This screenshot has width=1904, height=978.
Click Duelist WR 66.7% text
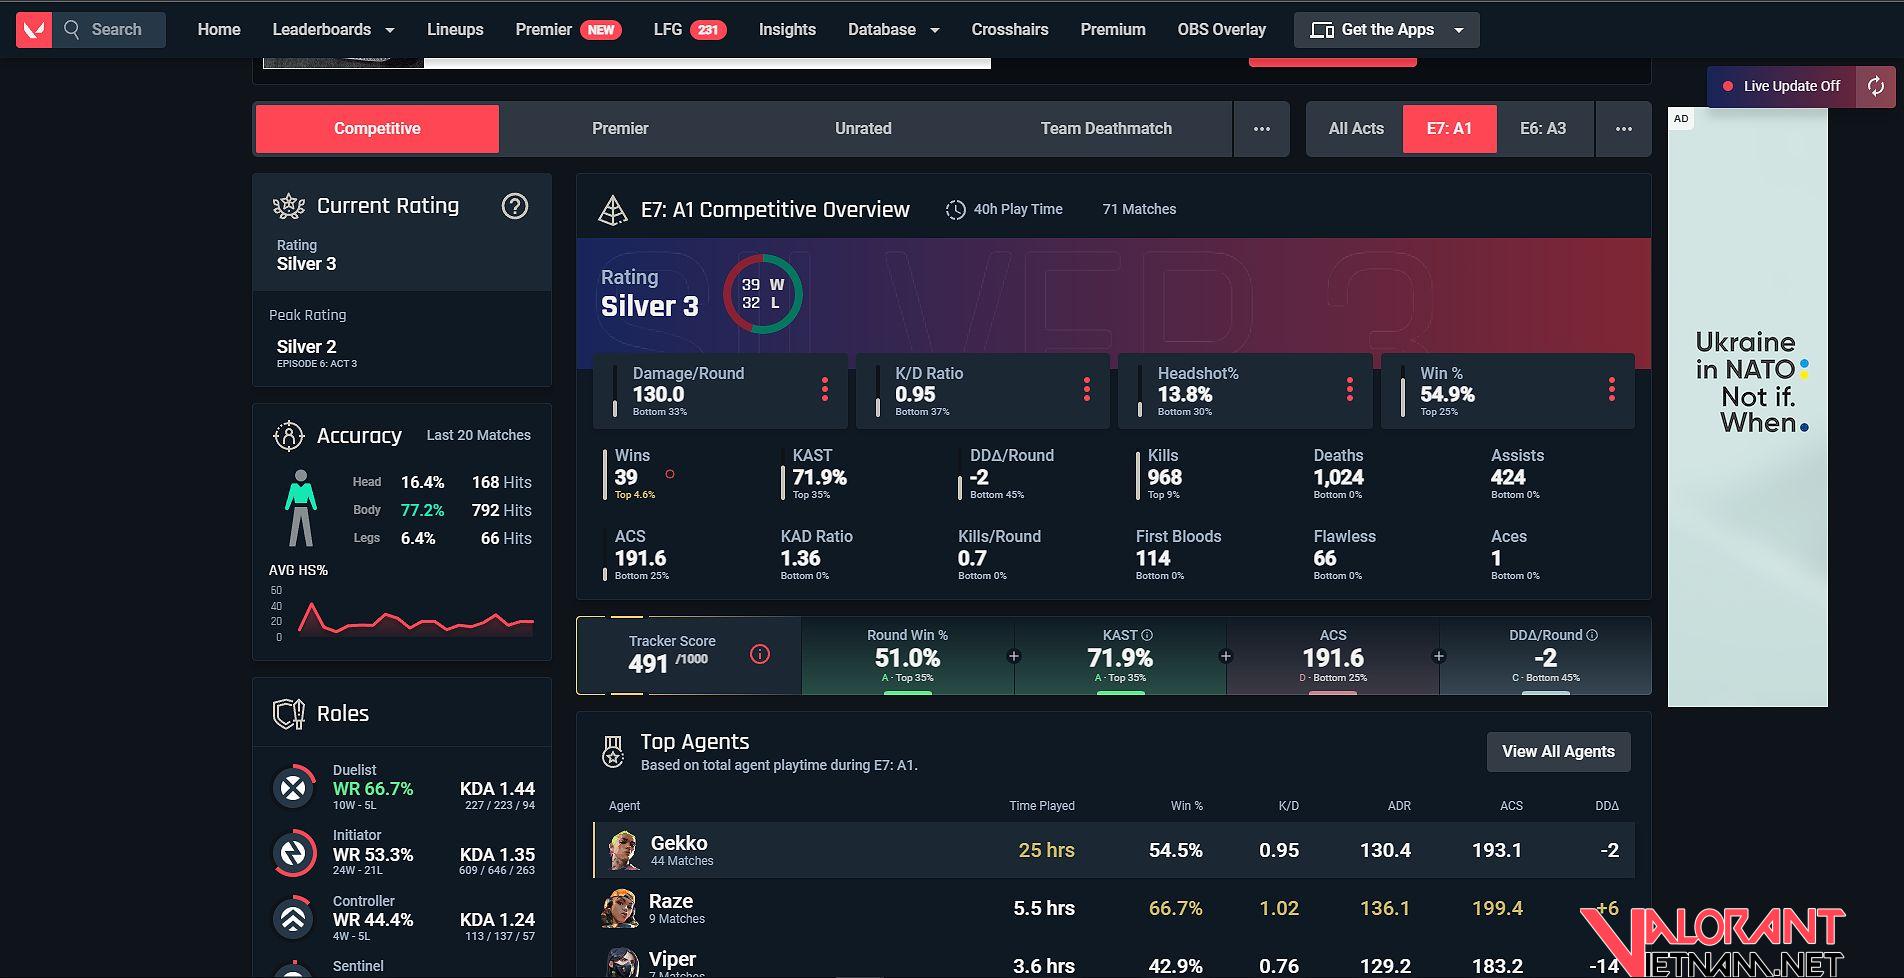[373, 789]
